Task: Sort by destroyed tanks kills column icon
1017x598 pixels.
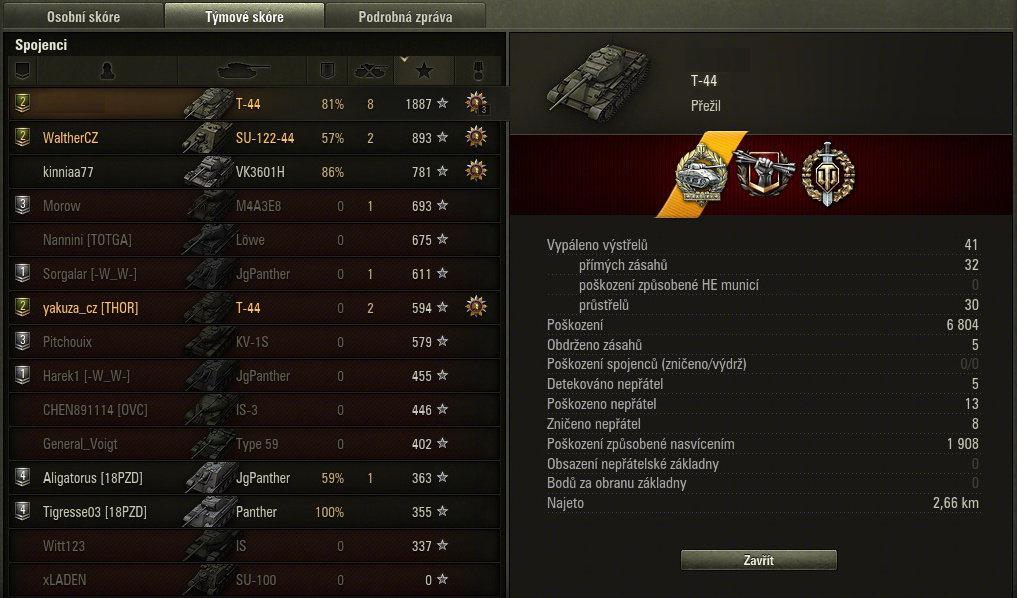Action: coord(370,71)
